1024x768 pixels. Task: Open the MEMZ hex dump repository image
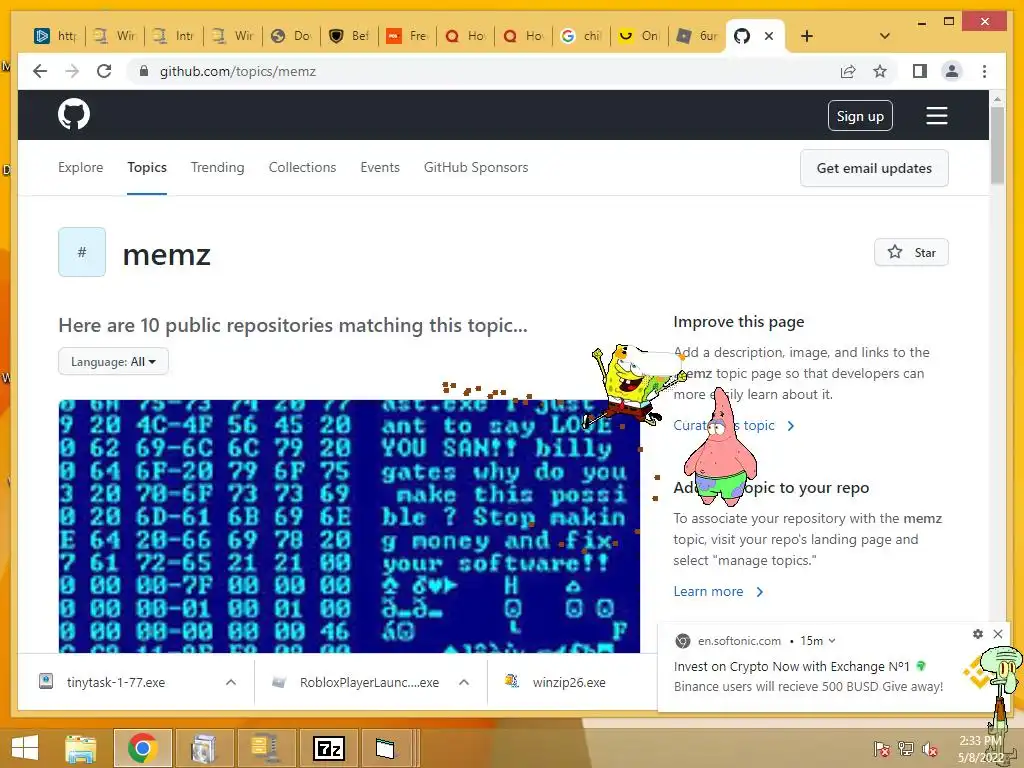point(349,526)
